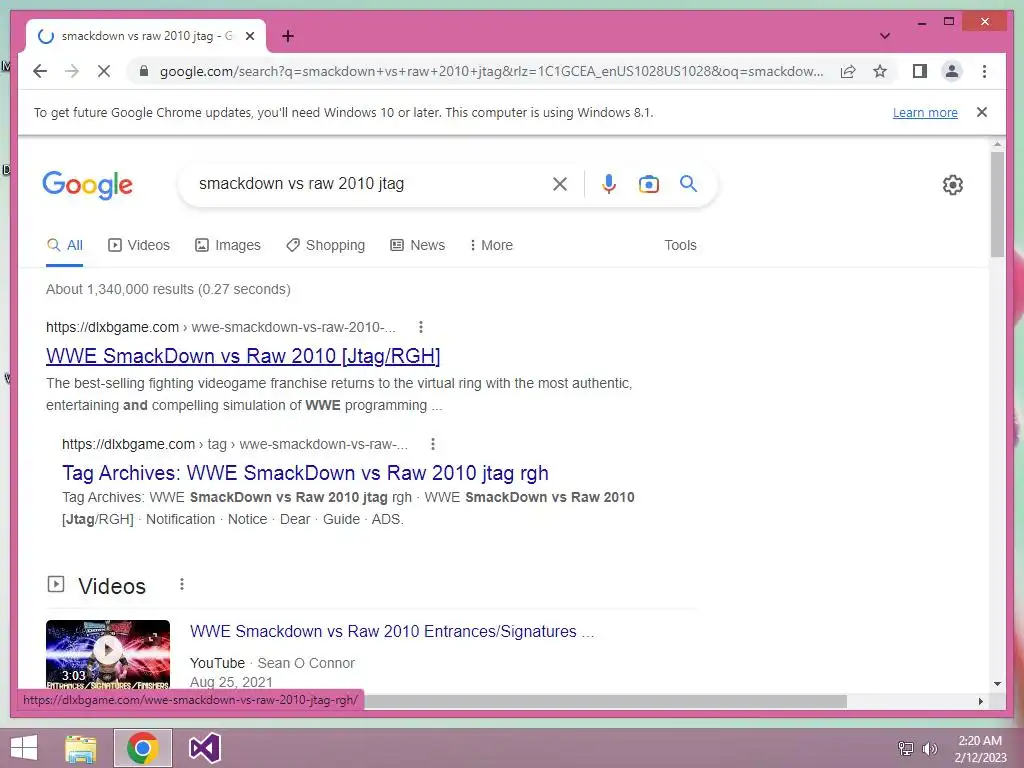Switch to News results tab
Image resolution: width=1024 pixels, height=768 pixels.
pyautogui.click(x=417, y=246)
